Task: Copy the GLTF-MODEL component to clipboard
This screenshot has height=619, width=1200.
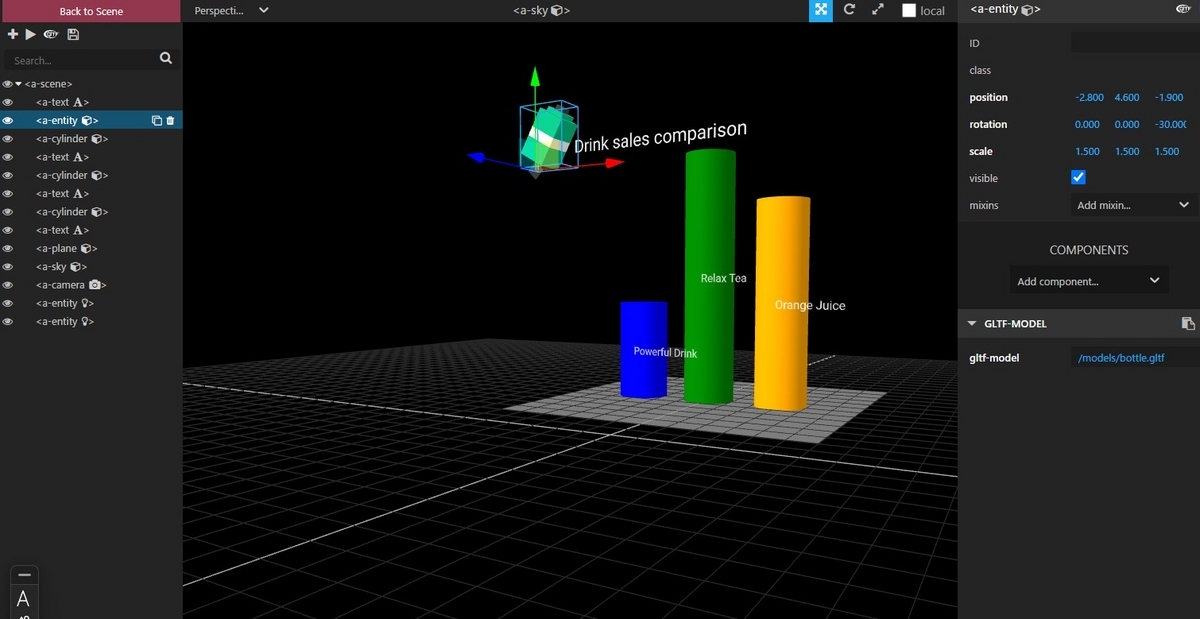Action: [1187, 324]
